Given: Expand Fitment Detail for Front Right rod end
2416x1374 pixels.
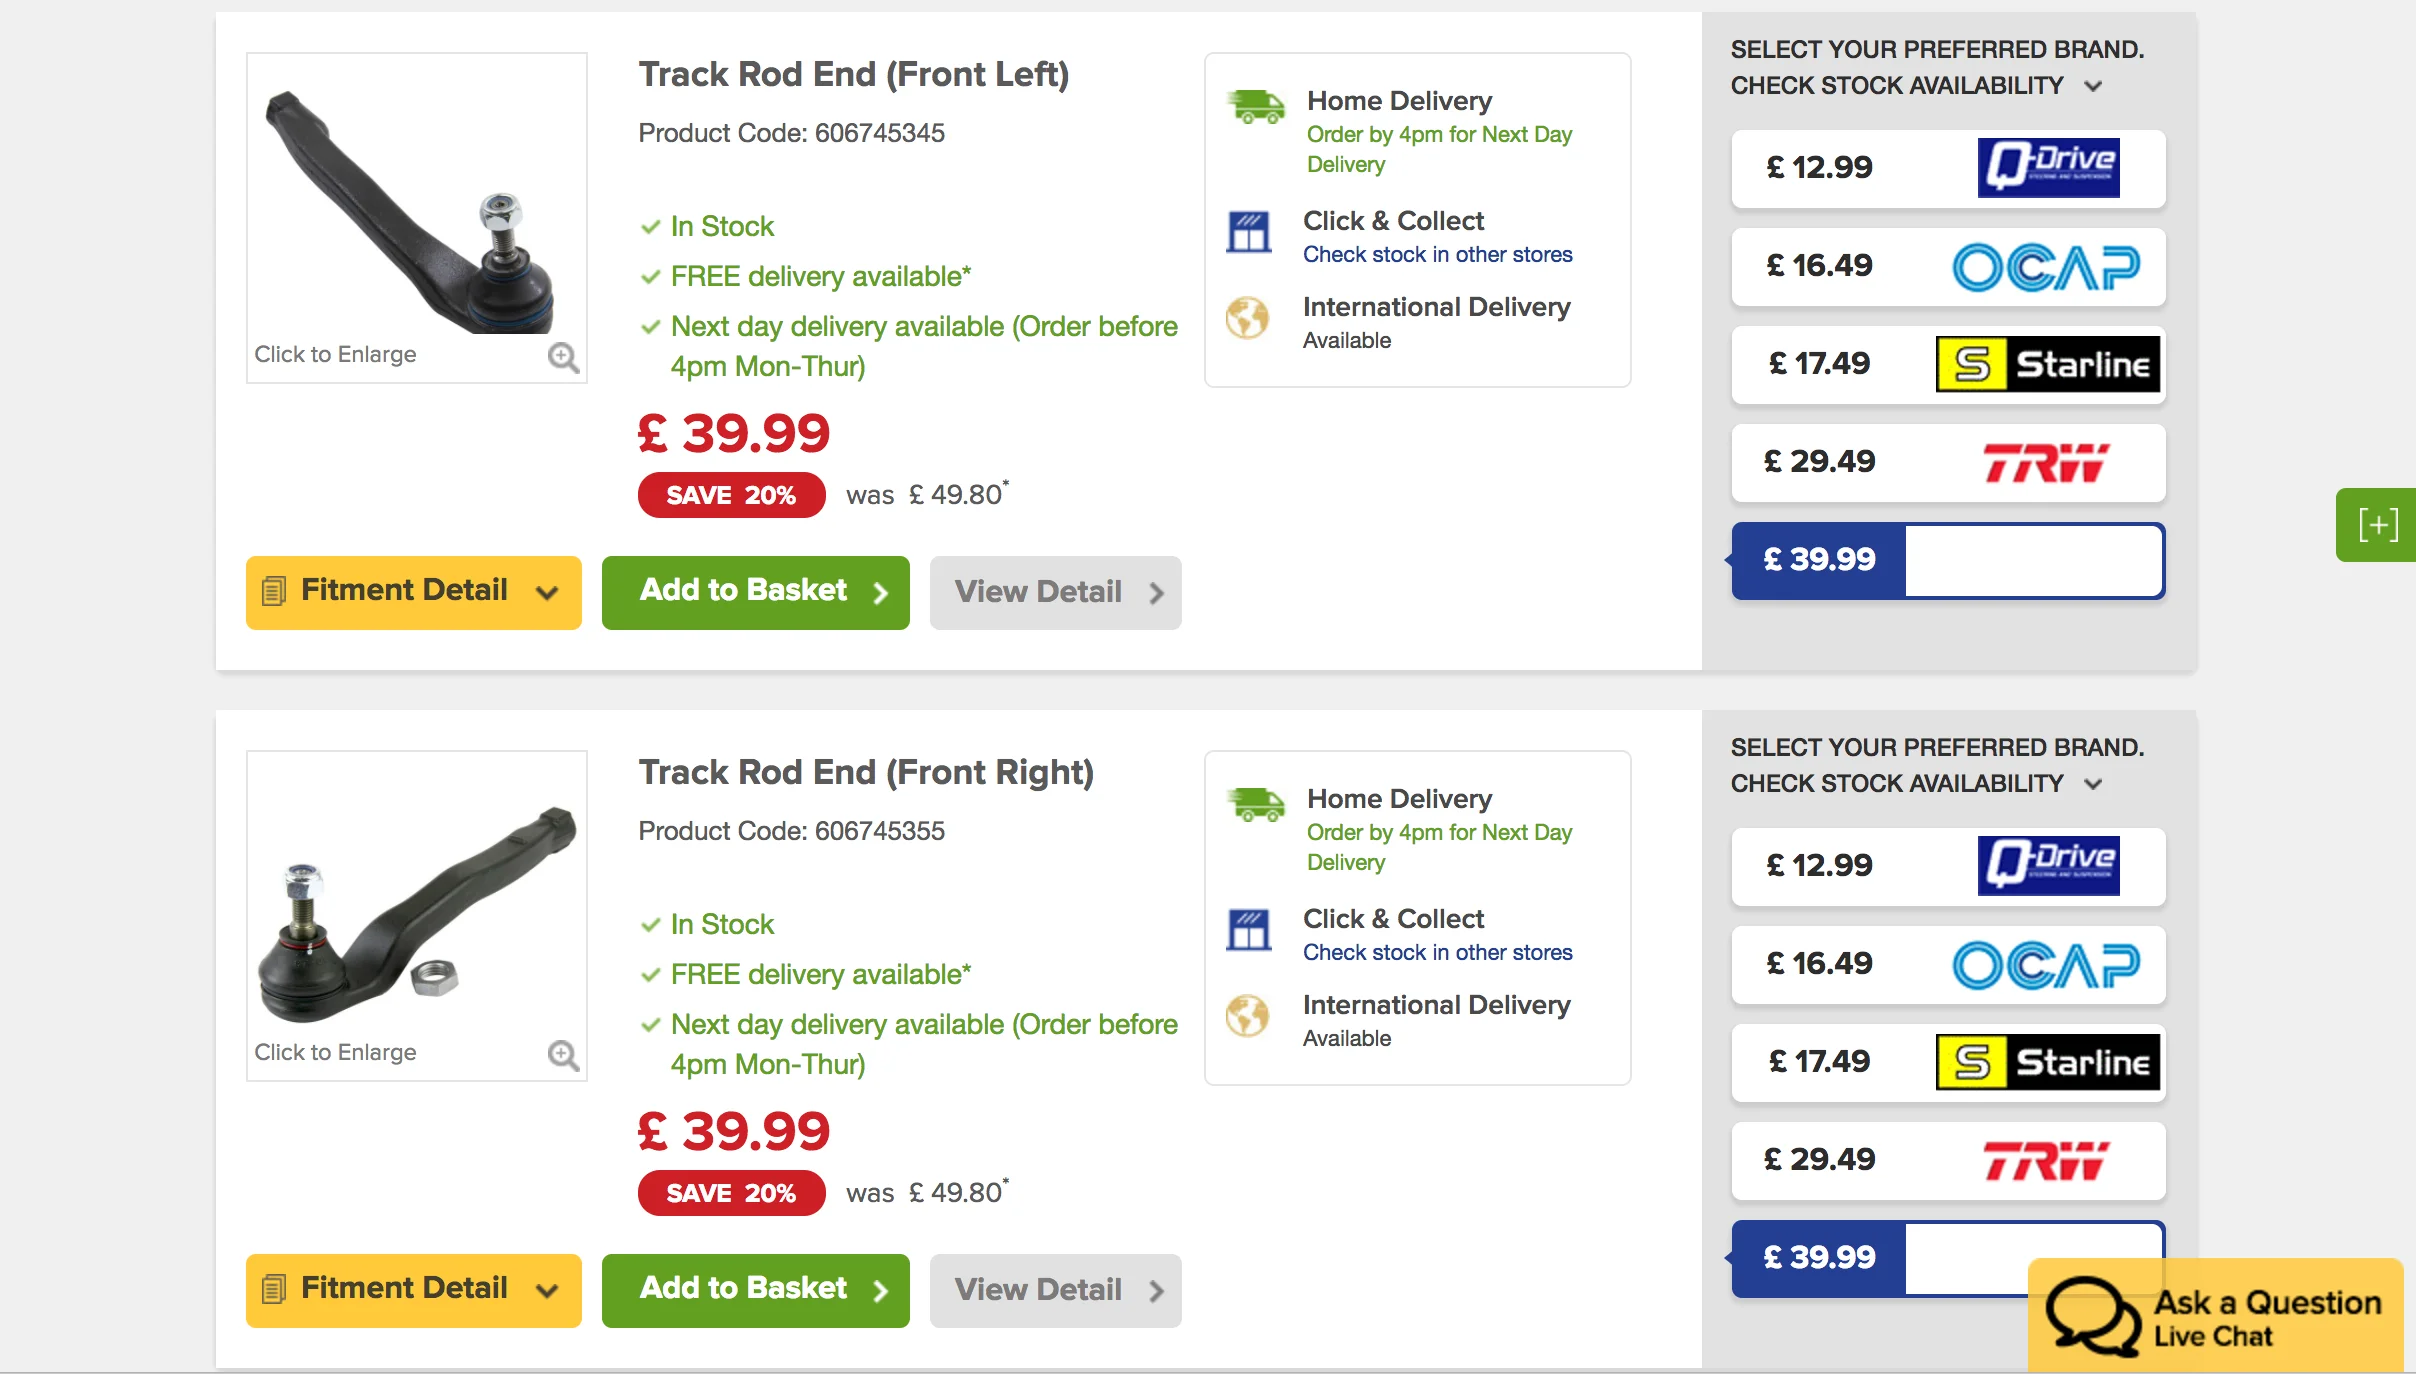Looking at the screenshot, I should click(x=413, y=1290).
